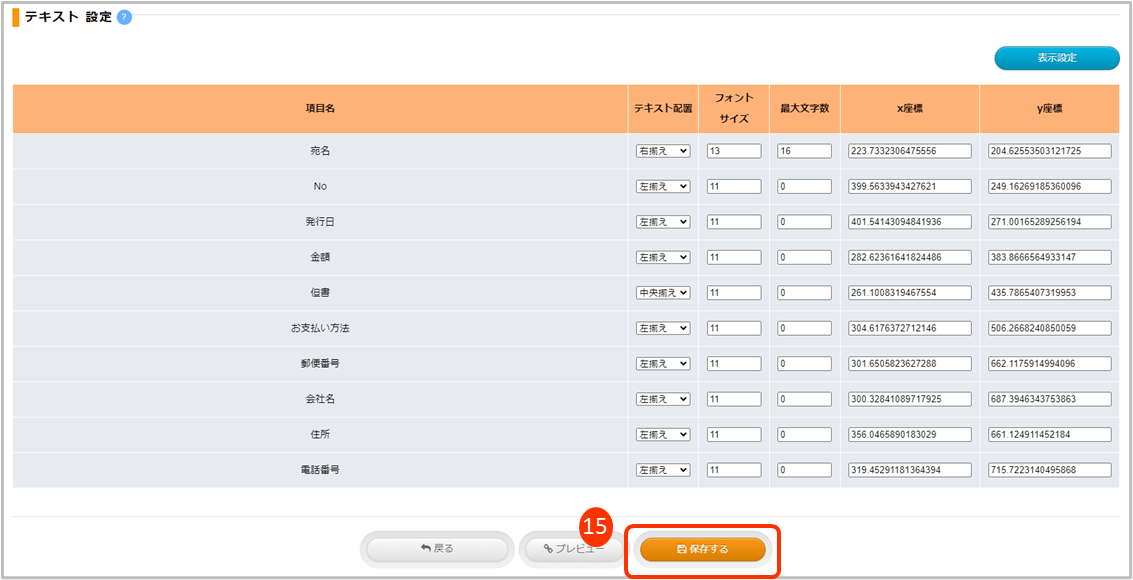Screen dimensions: 1133x580
Task: Click max characters field for 宛名
Action: pyautogui.click(x=804, y=151)
